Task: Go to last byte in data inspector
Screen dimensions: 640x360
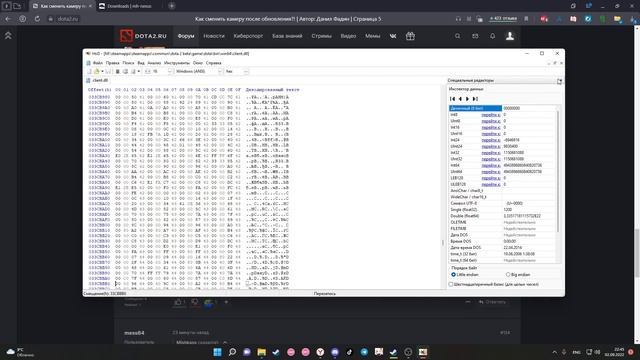Action: pos(475,99)
